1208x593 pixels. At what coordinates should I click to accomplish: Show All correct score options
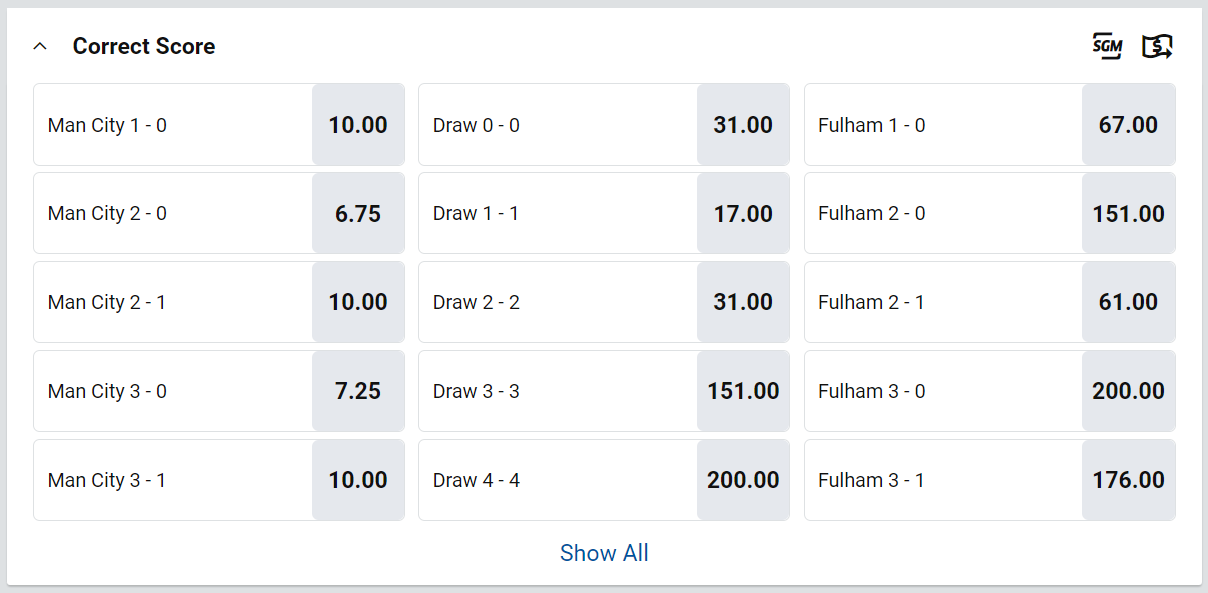coord(604,553)
